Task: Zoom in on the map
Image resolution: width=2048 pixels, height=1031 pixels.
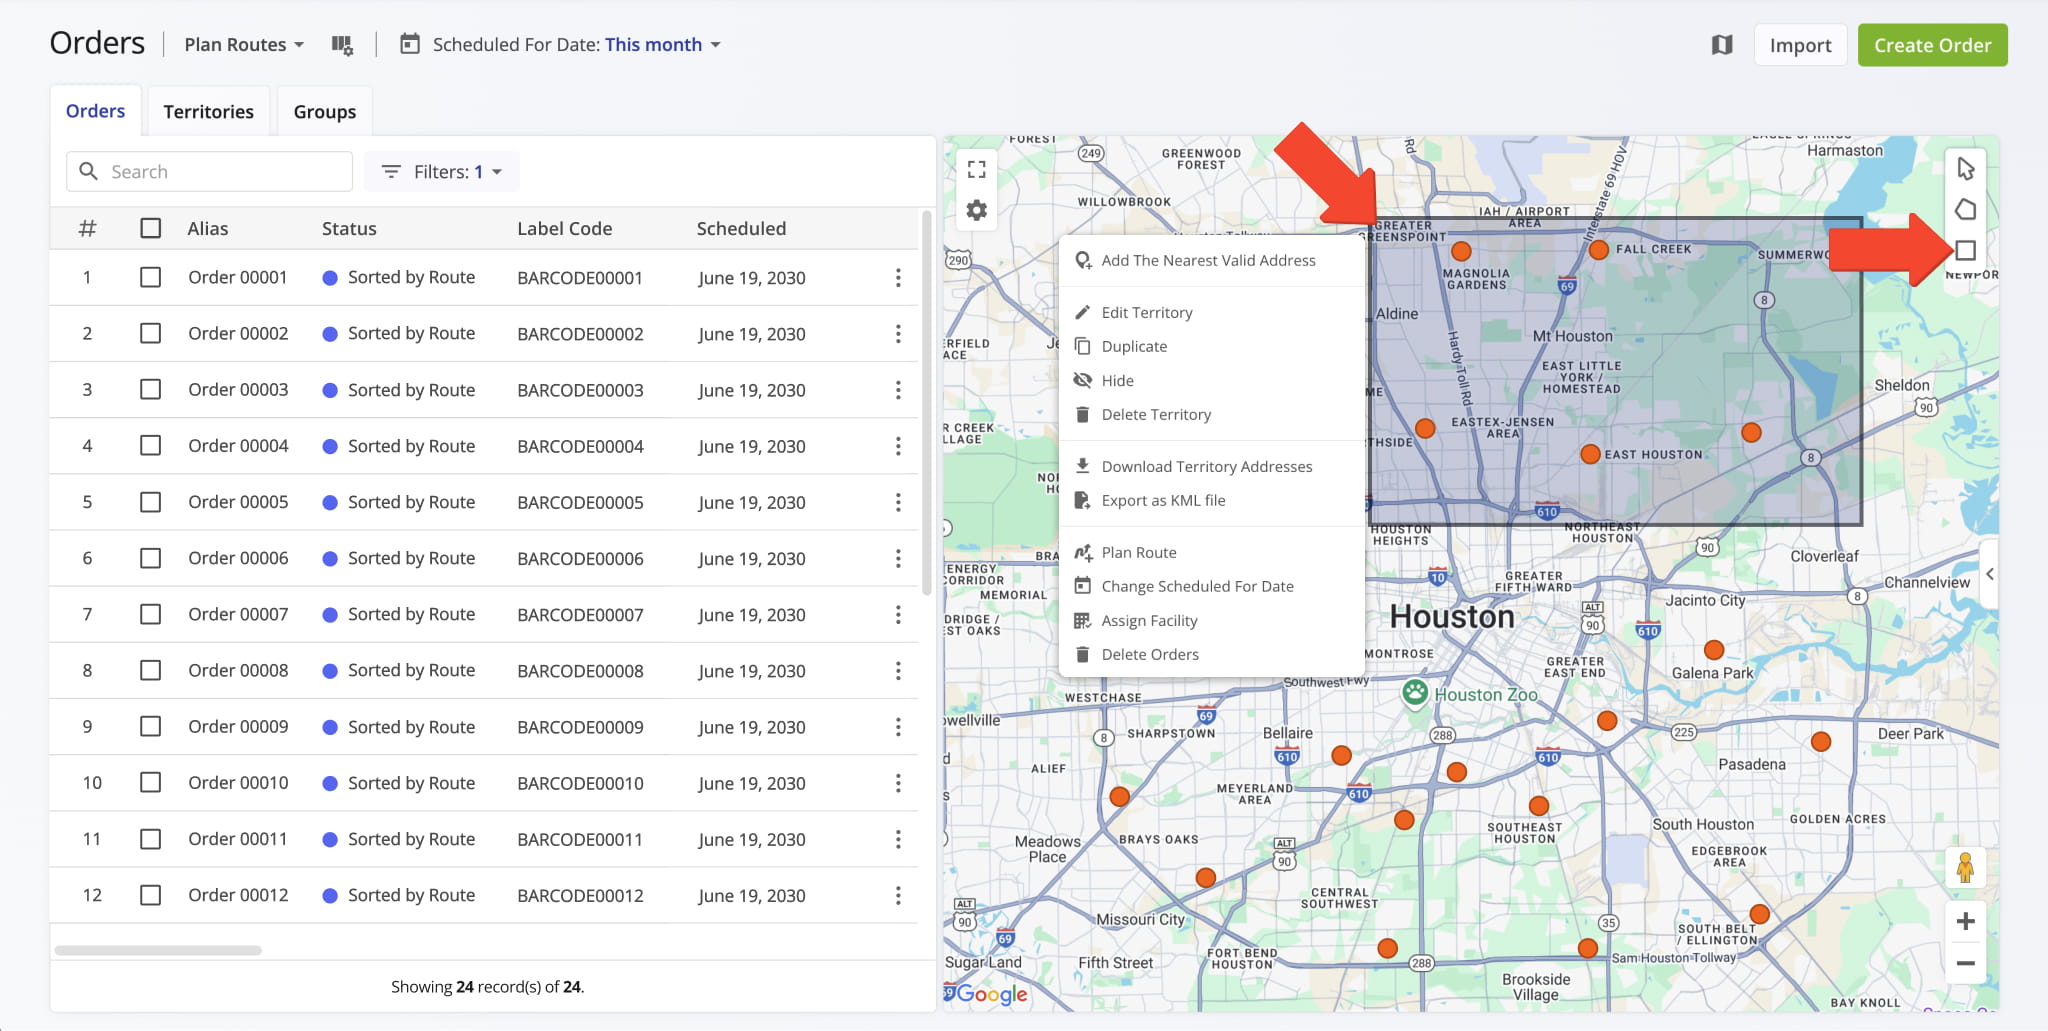Action: (1965, 921)
